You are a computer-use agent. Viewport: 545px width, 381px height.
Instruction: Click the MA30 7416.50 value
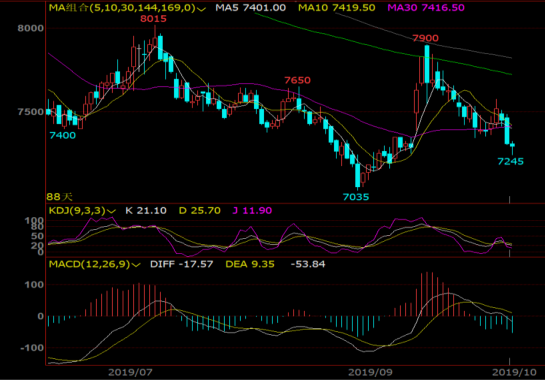click(426, 8)
